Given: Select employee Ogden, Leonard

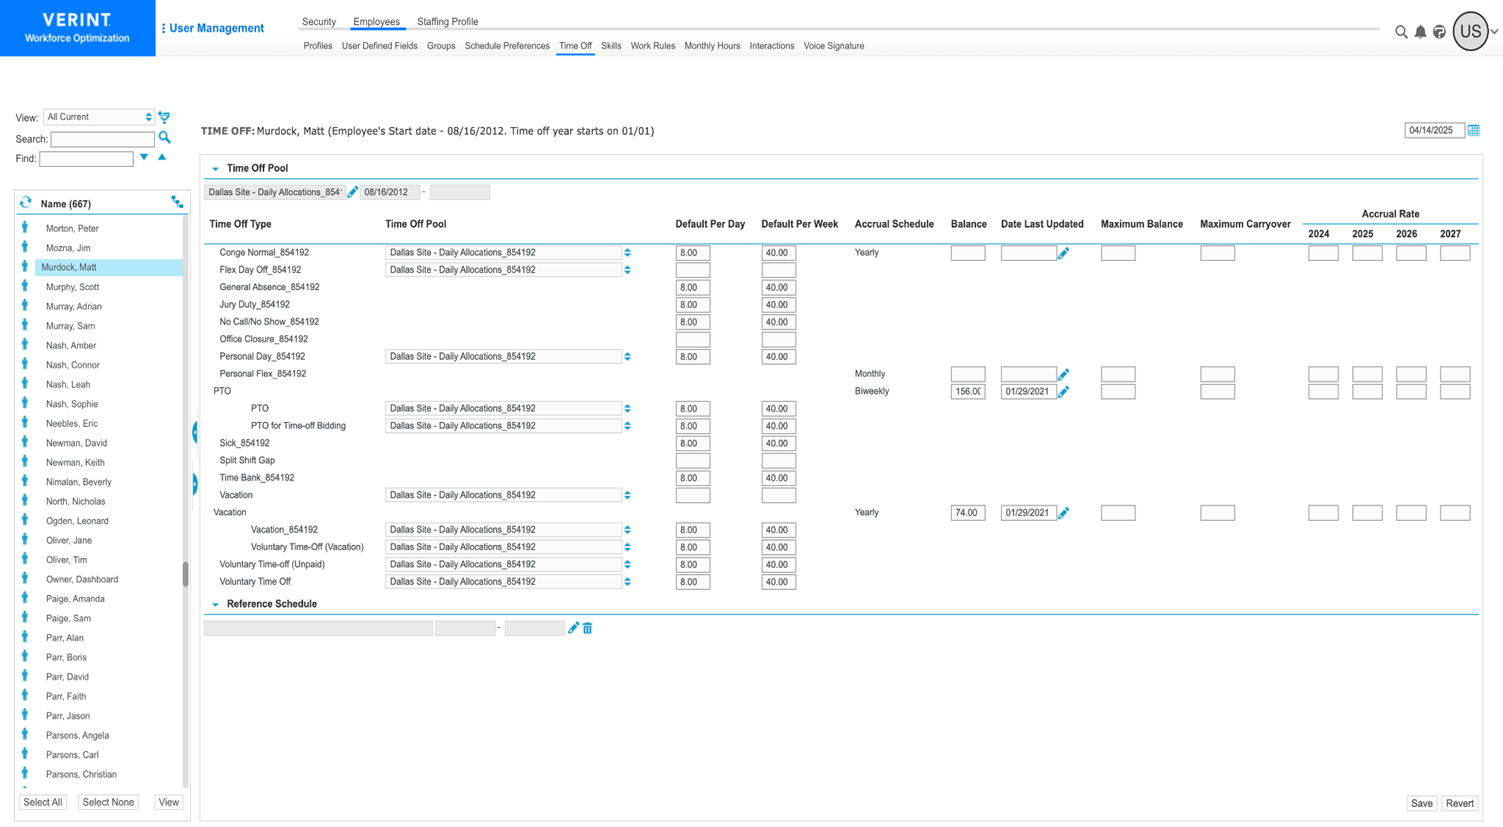Looking at the screenshot, I should pos(77,521).
